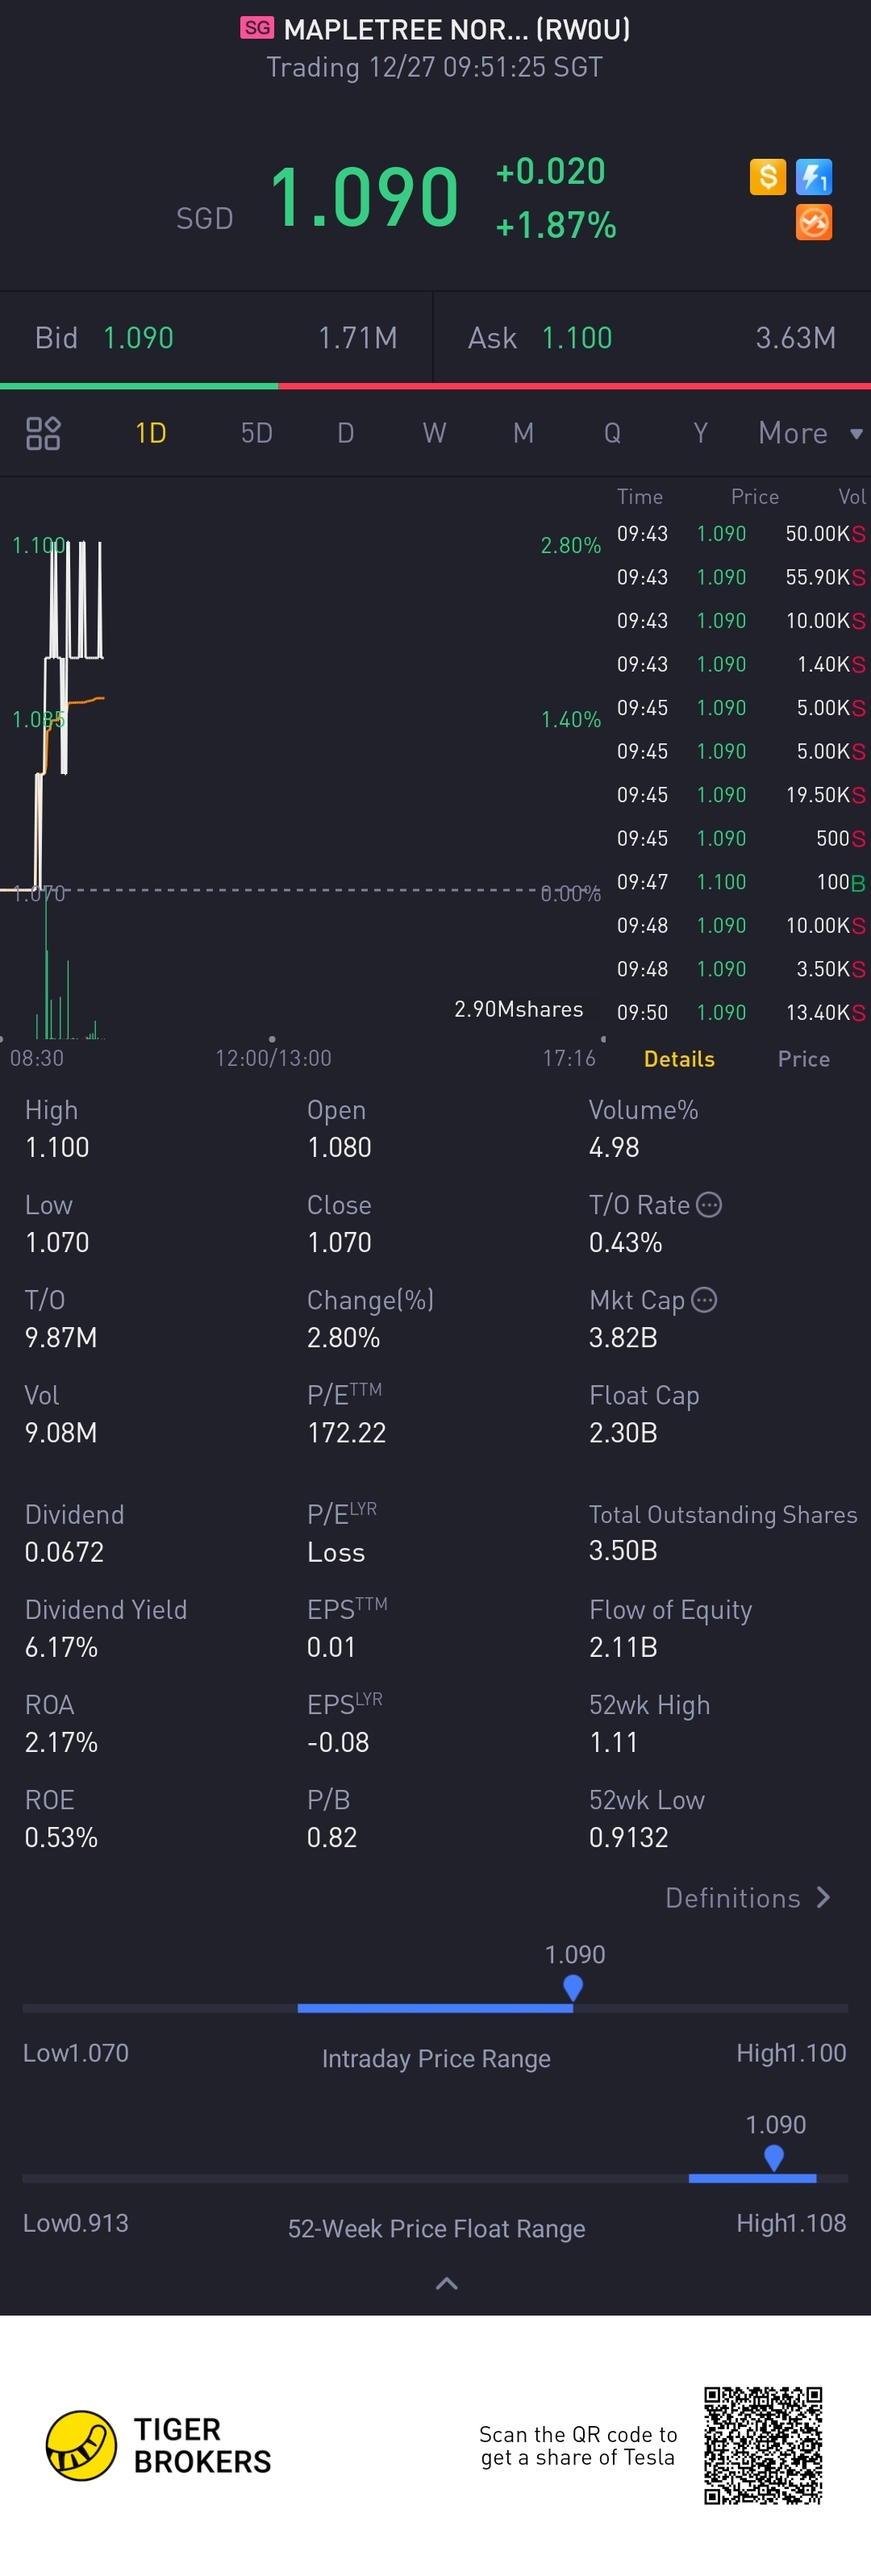This screenshot has width=871, height=2576.
Task: Tap the yellow dollar sign icon
Action: 767,177
